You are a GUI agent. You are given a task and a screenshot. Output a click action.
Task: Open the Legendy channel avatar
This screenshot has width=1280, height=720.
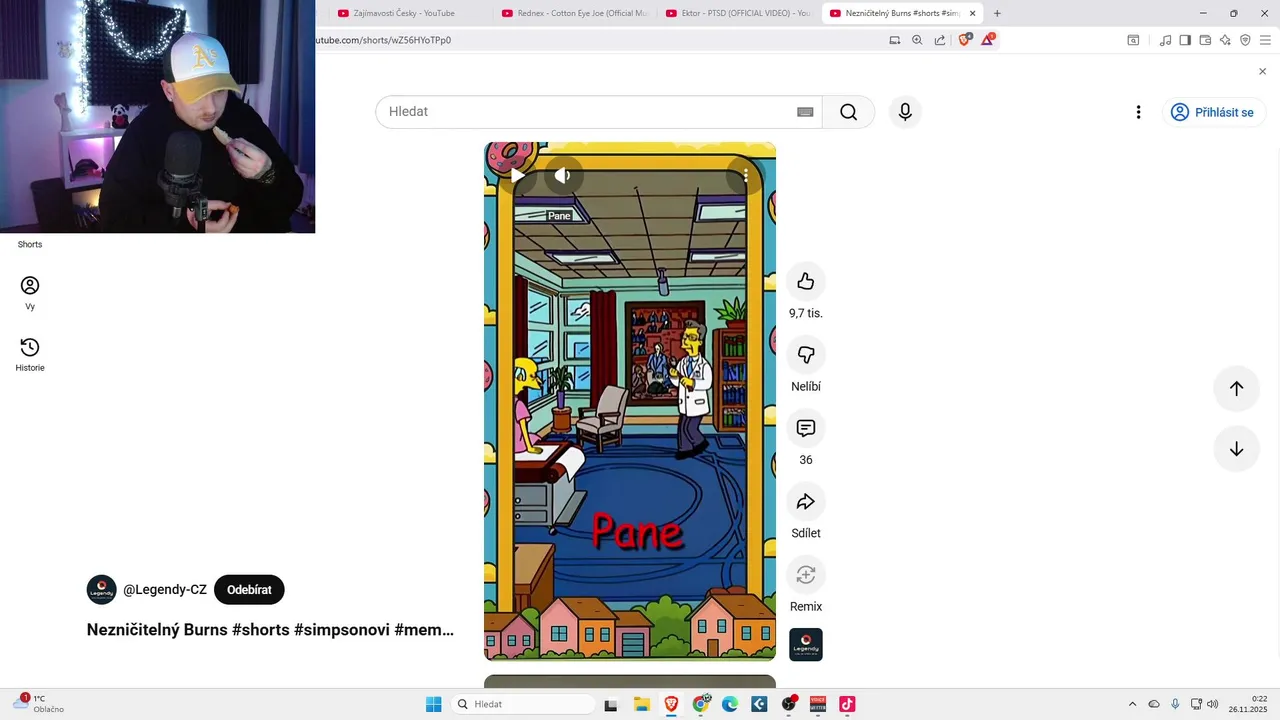click(x=102, y=590)
